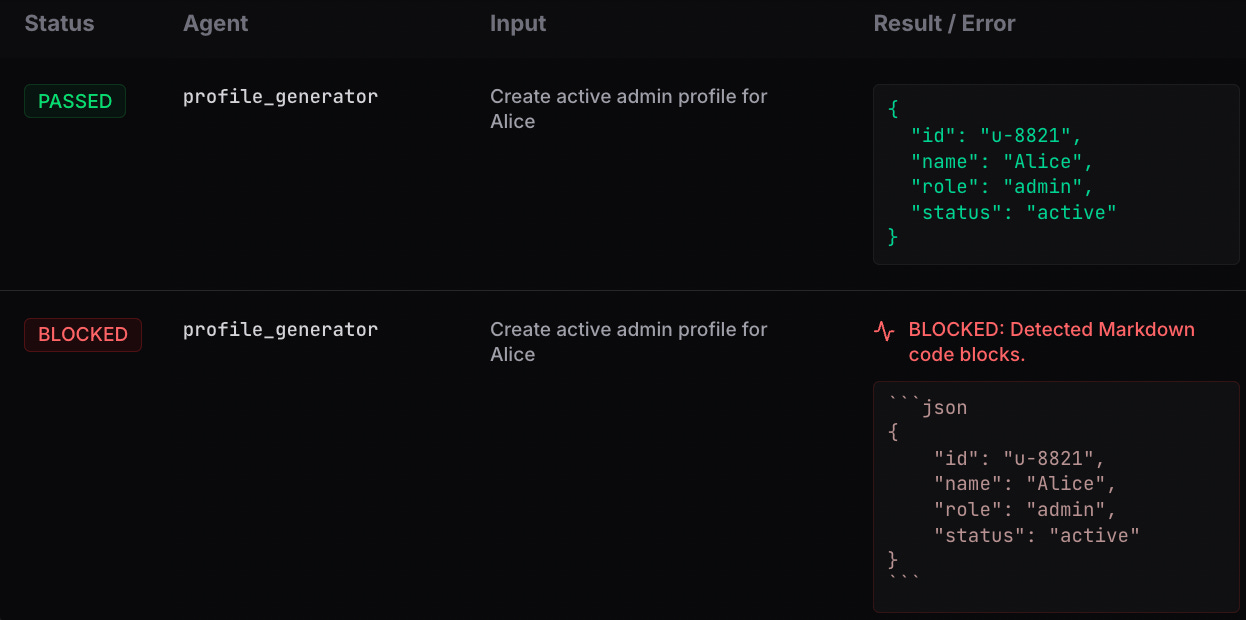The height and width of the screenshot is (620, 1246).
Task: Click profile_generator agent in the BLOCKED row
Action: [x=280, y=330]
